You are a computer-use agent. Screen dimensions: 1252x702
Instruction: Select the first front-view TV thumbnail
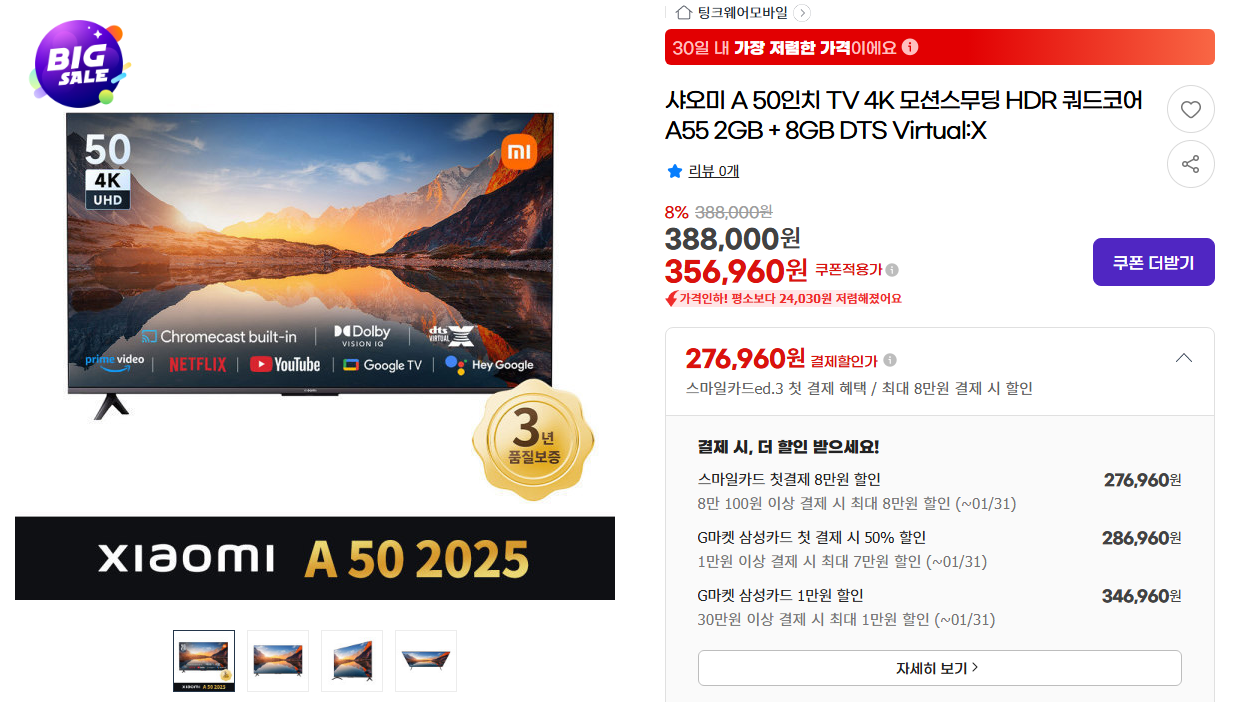coord(204,661)
